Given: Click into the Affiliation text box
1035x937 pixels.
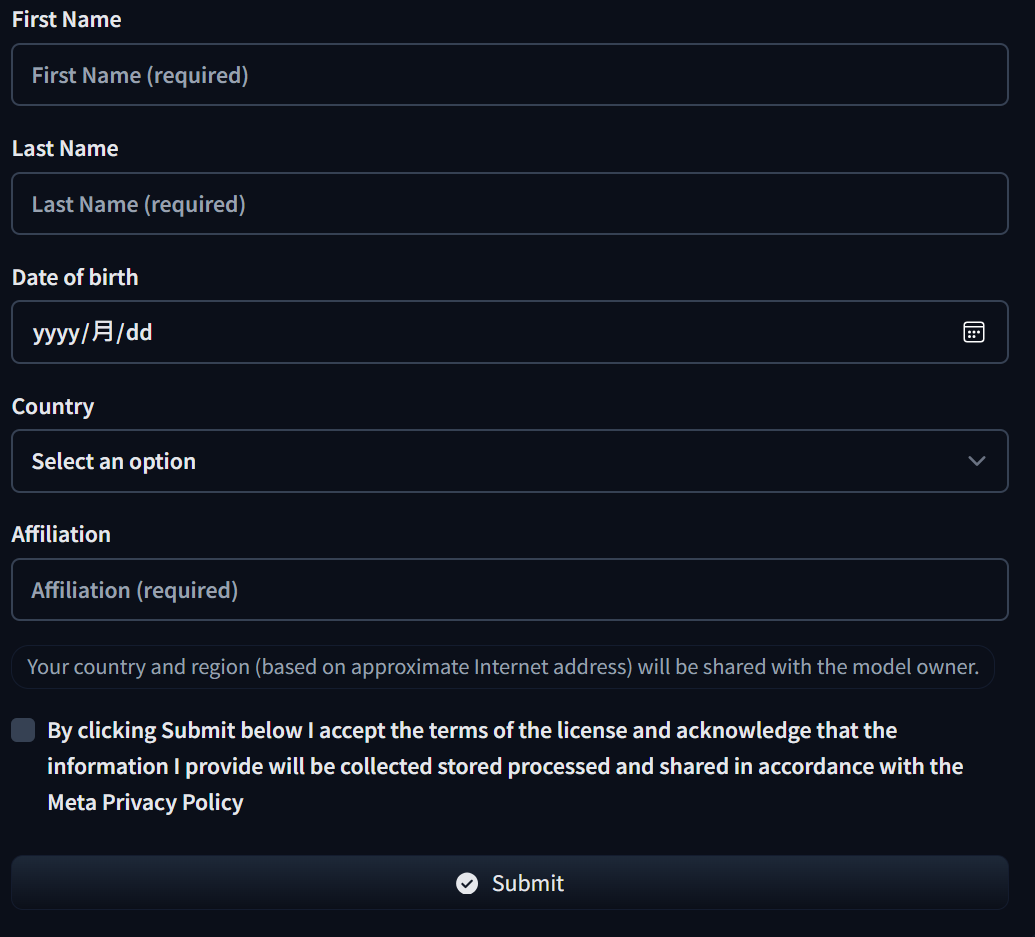Looking at the screenshot, I should coord(509,590).
